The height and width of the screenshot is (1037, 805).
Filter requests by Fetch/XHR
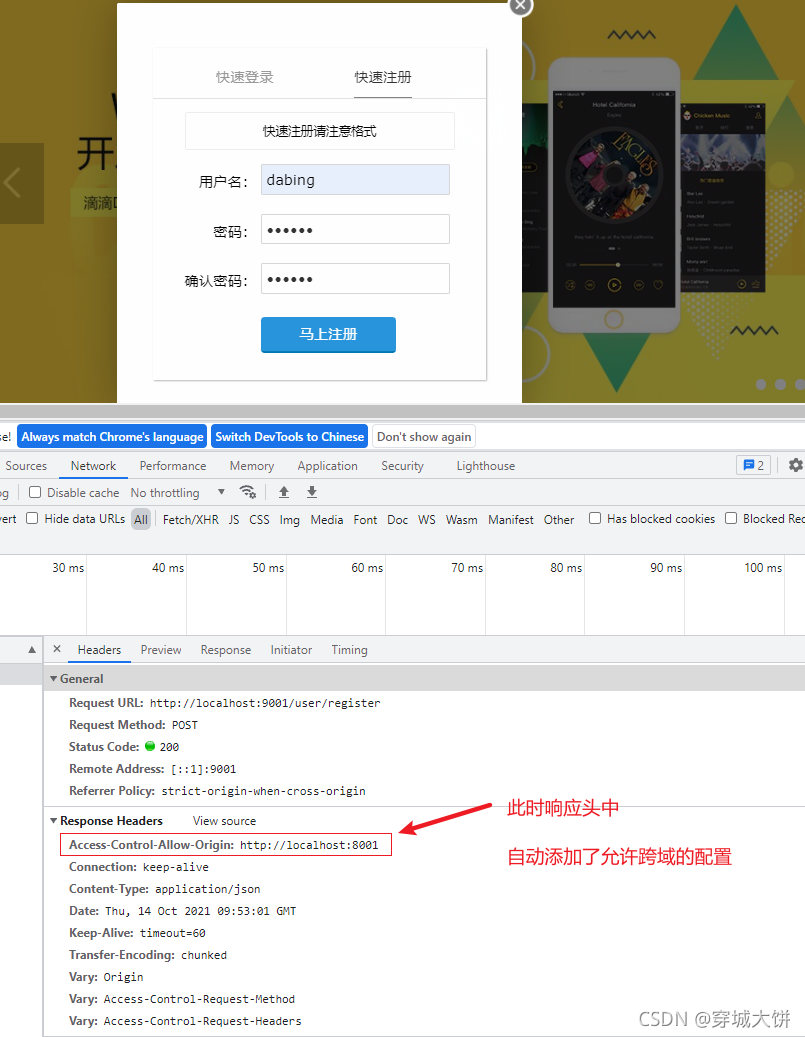tap(190, 519)
